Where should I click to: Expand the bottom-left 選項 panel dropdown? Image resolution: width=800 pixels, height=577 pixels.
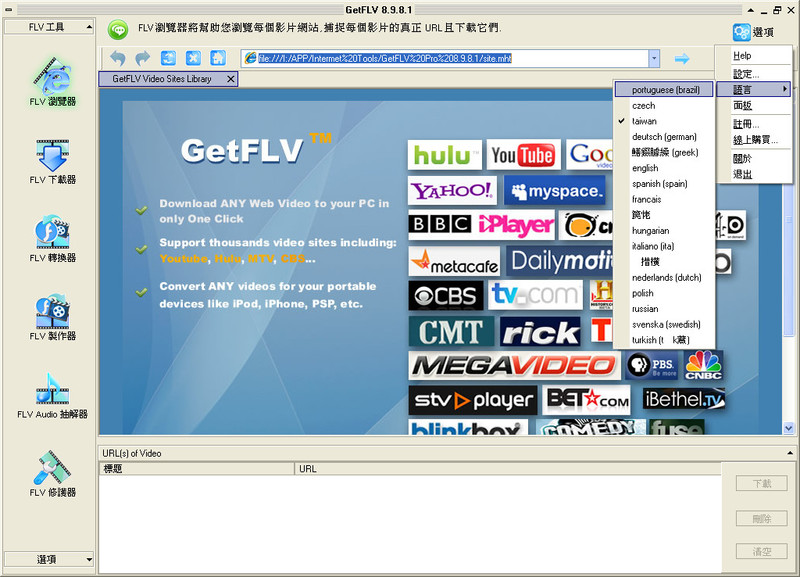[x=89, y=559]
